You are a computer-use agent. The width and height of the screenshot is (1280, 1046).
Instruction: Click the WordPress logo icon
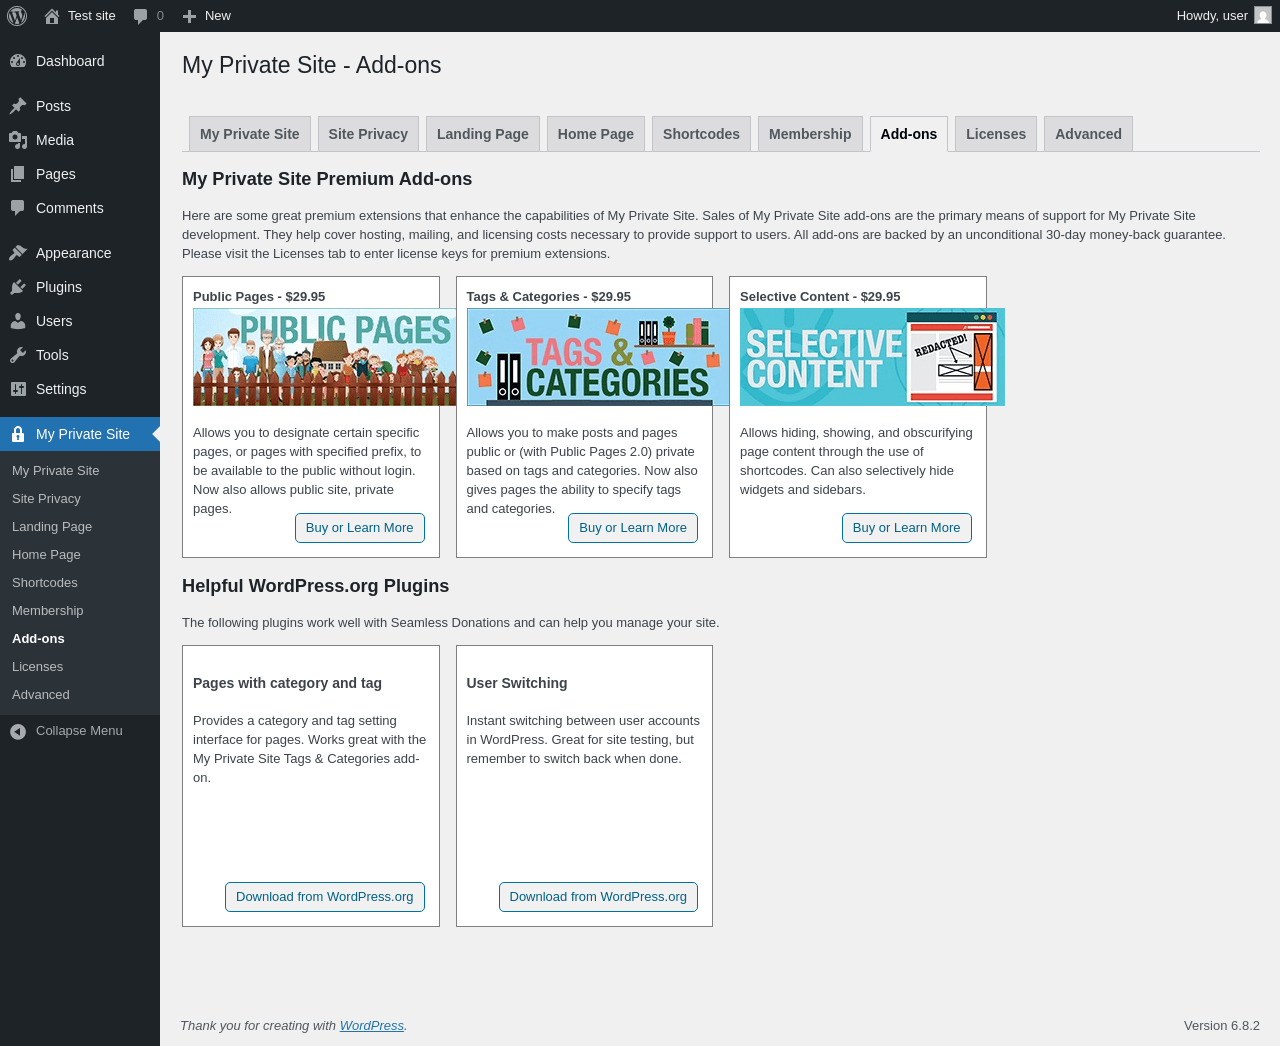tap(17, 16)
